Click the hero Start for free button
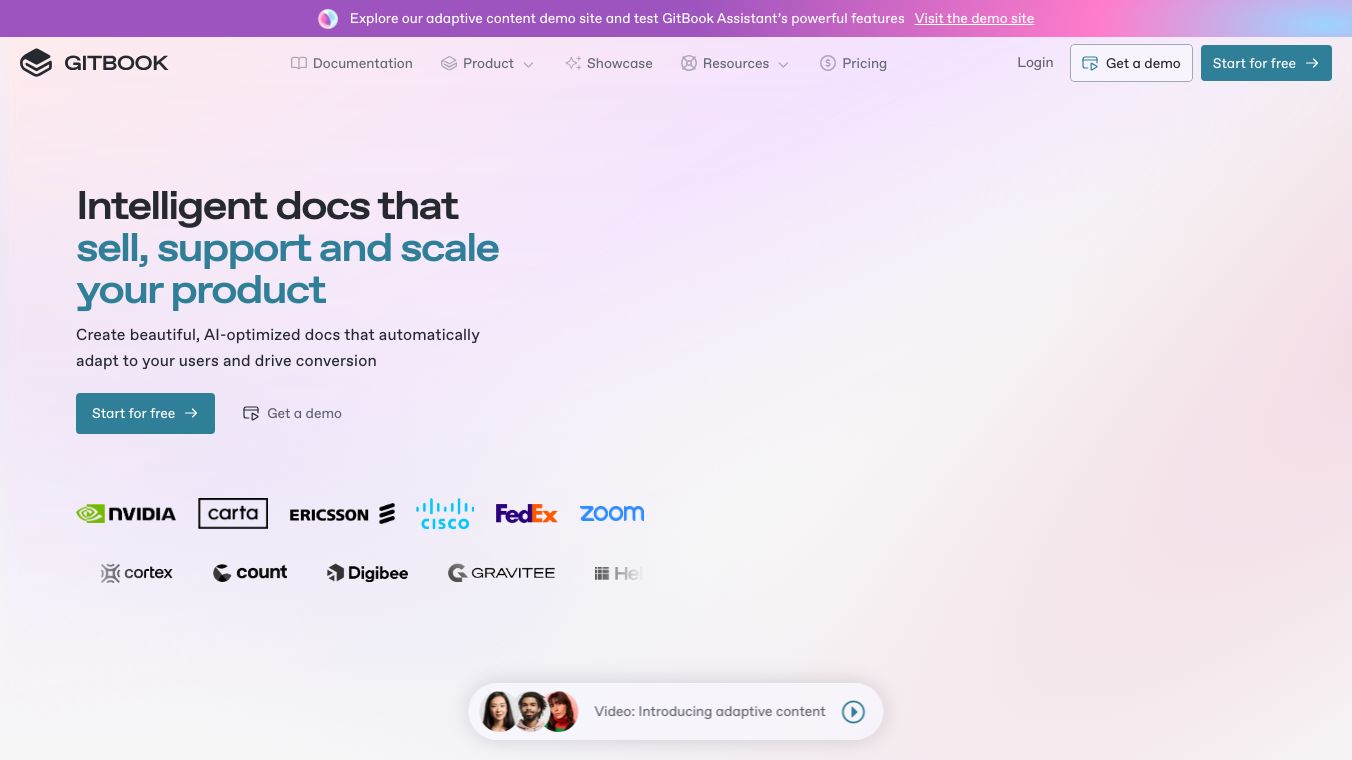Screen dimensions: 1352x760 coord(145,413)
